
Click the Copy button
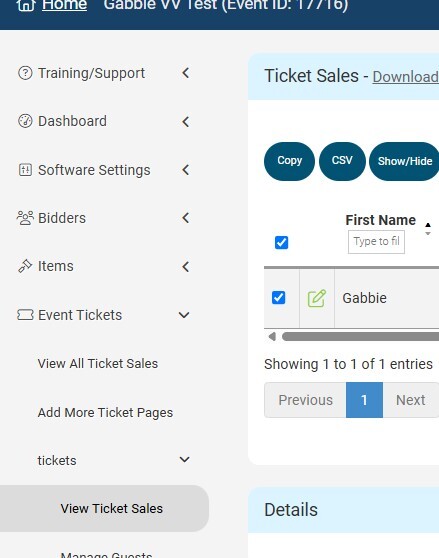(290, 161)
